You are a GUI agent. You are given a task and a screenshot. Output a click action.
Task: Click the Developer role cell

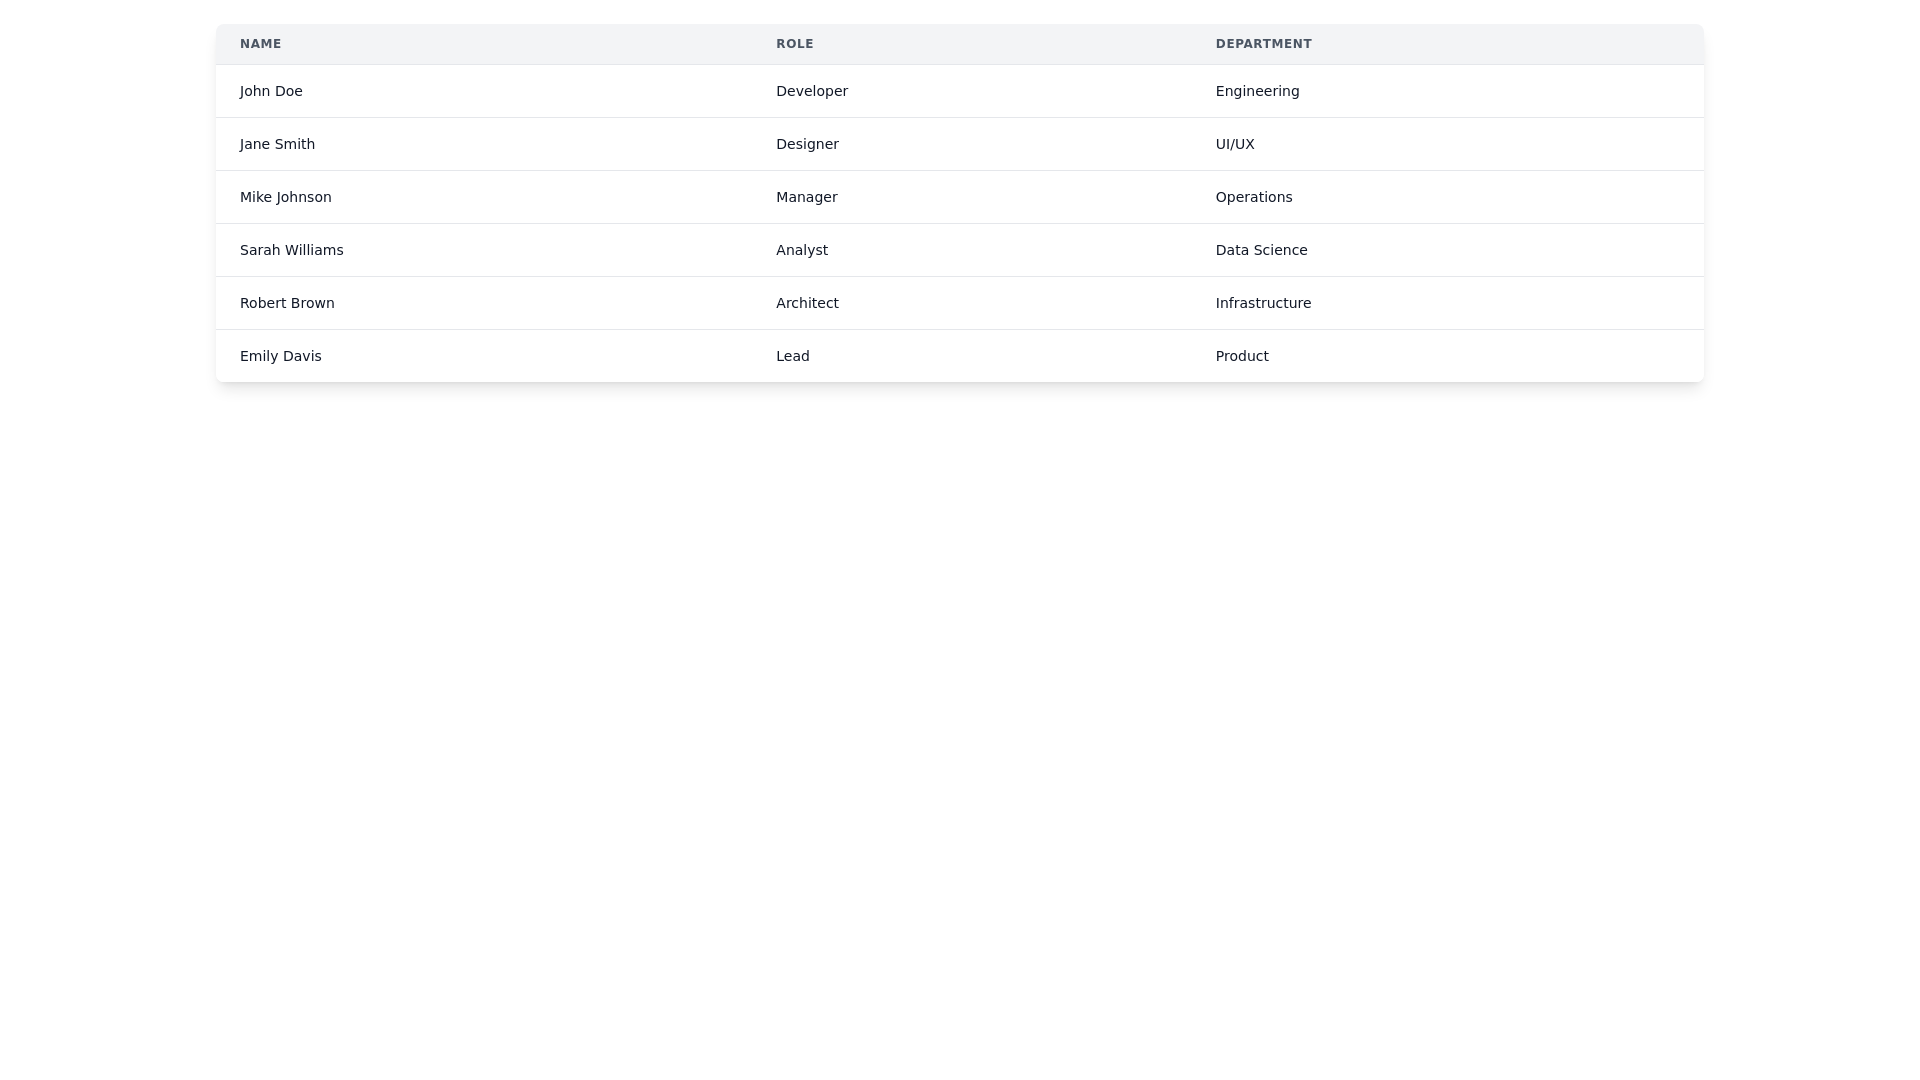click(x=812, y=91)
